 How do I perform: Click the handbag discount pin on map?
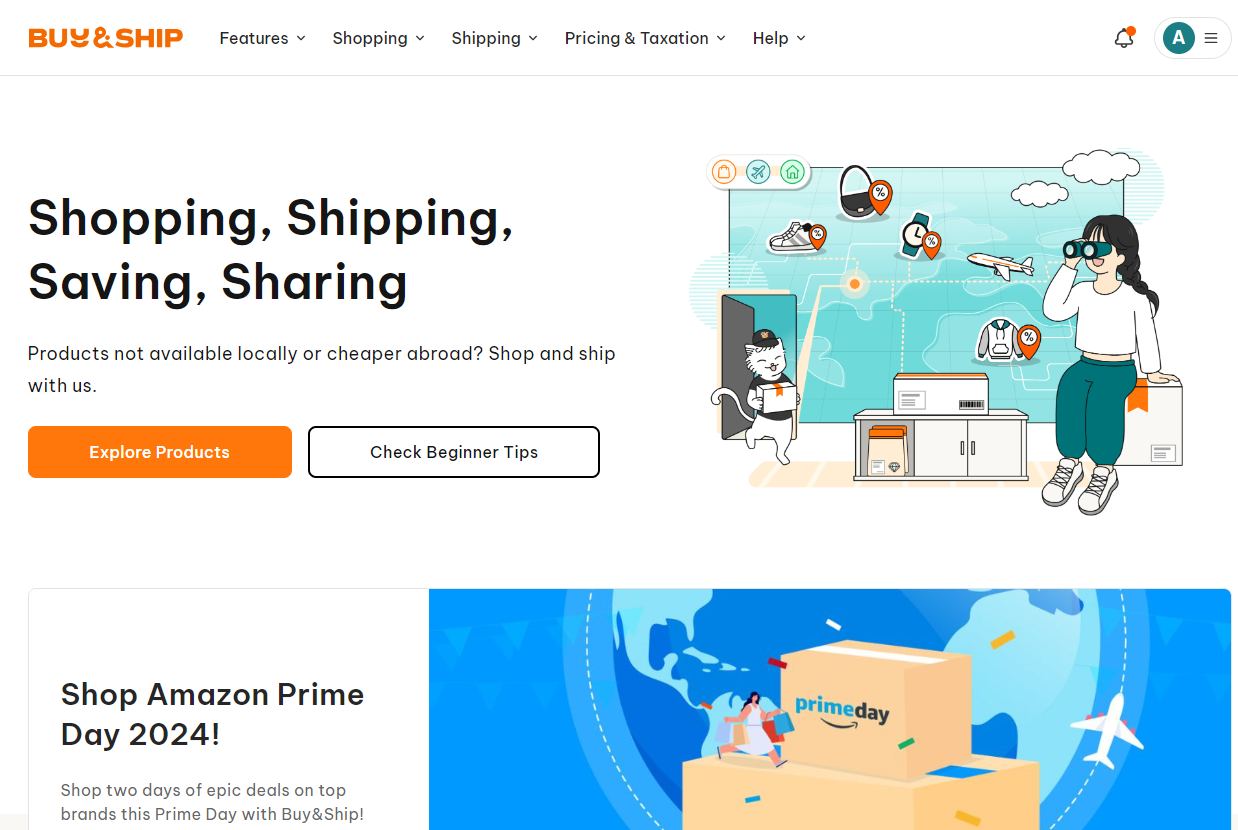pyautogui.click(x=880, y=196)
